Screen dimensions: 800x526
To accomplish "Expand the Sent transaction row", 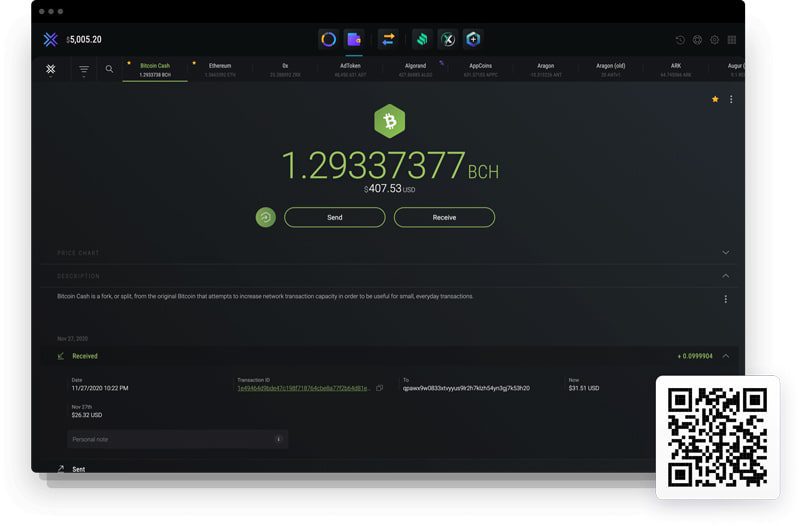I will tap(79, 469).
